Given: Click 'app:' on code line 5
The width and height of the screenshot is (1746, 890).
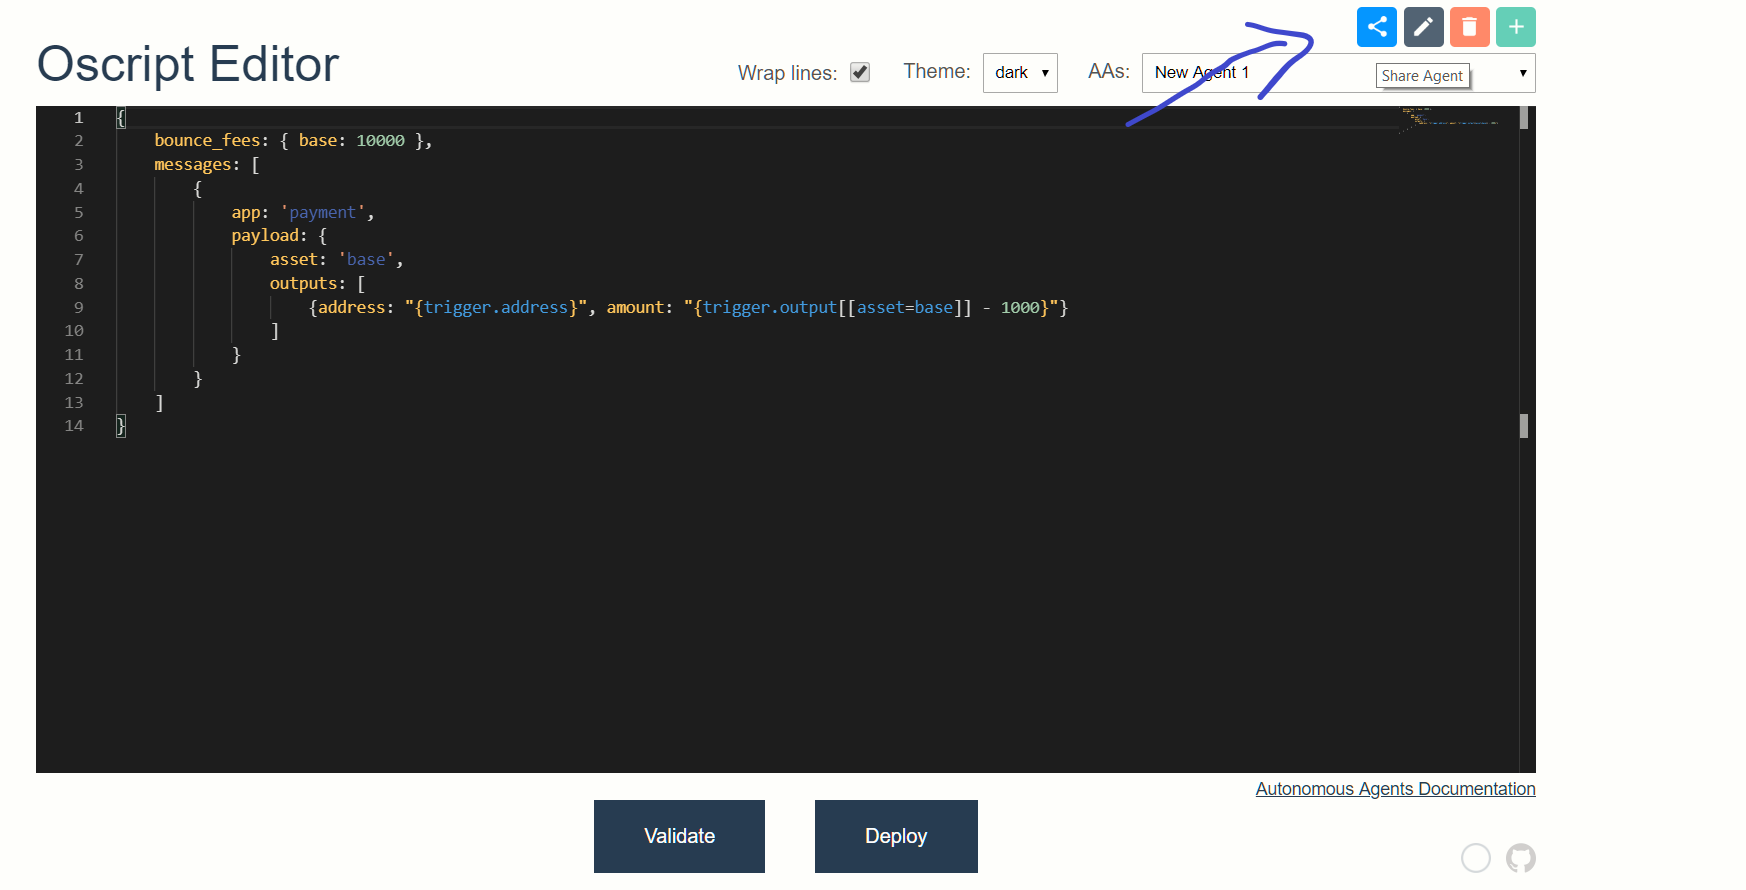Looking at the screenshot, I should click(x=250, y=213).
